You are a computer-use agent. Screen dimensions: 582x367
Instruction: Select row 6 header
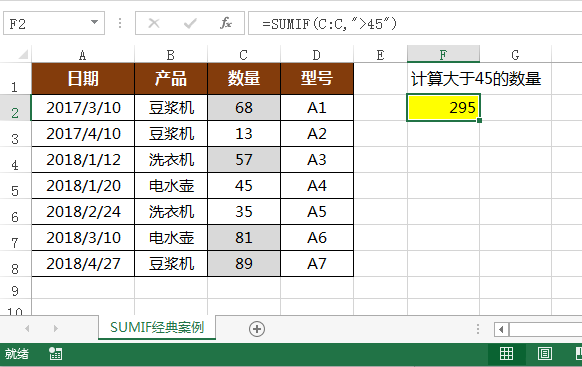click(x=15, y=212)
